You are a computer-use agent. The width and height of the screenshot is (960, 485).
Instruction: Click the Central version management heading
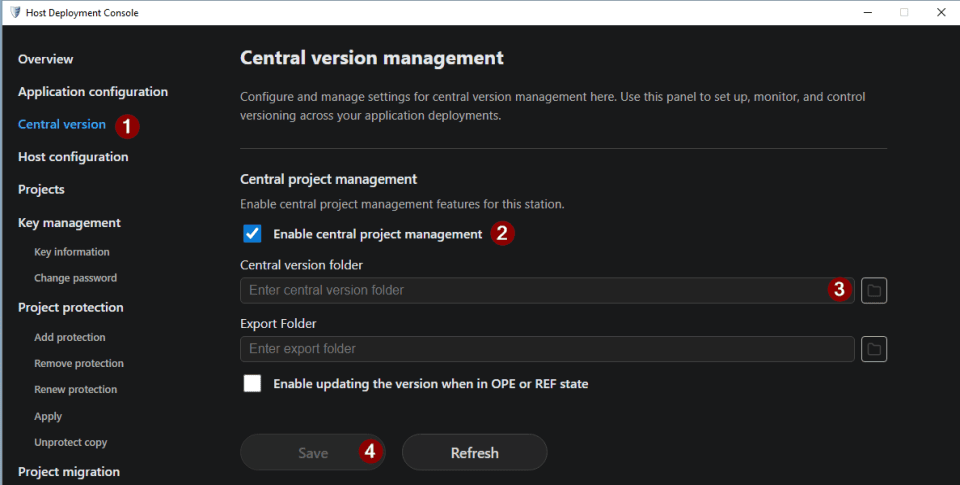coord(372,58)
